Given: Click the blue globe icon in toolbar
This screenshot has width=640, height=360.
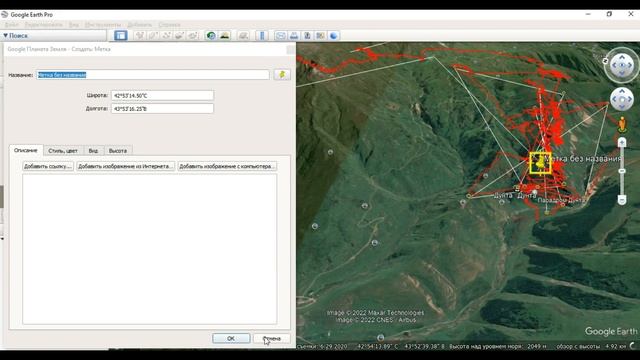Looking at the screenshot, I should (x=333, y=36).
